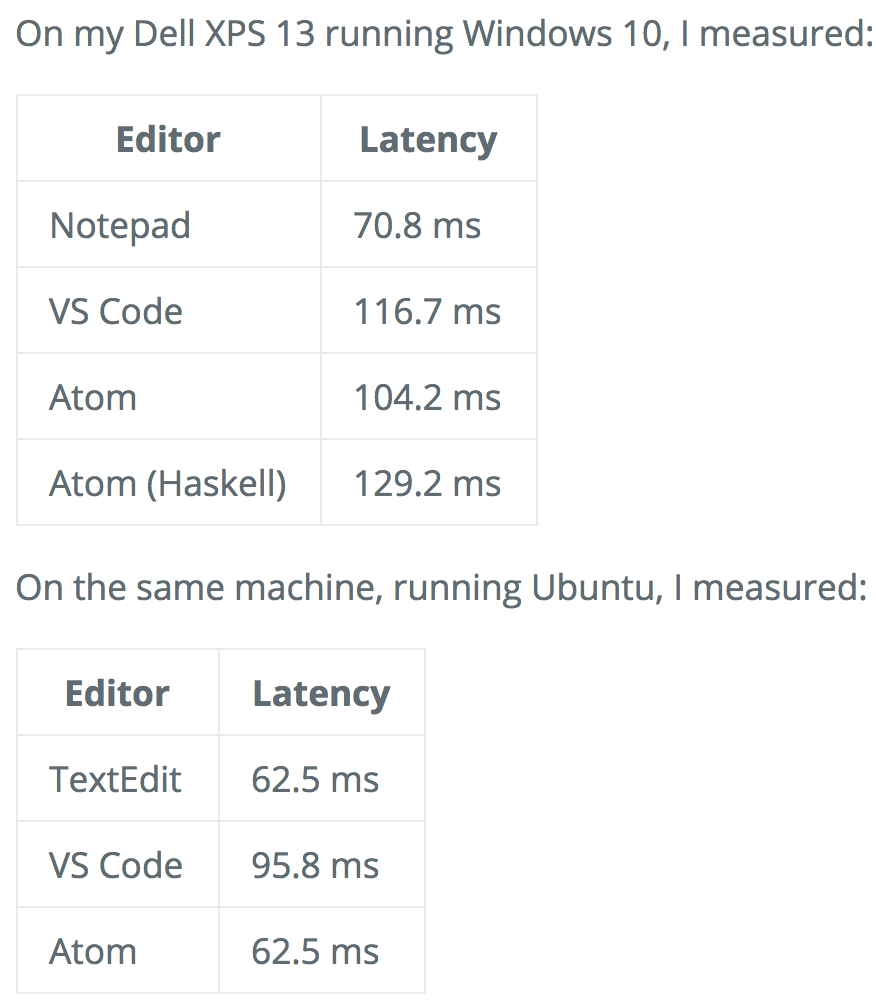Select Atom in the Ubuntu table
The height and width of the screenshot is (1002, 876).
coord(93,952)
